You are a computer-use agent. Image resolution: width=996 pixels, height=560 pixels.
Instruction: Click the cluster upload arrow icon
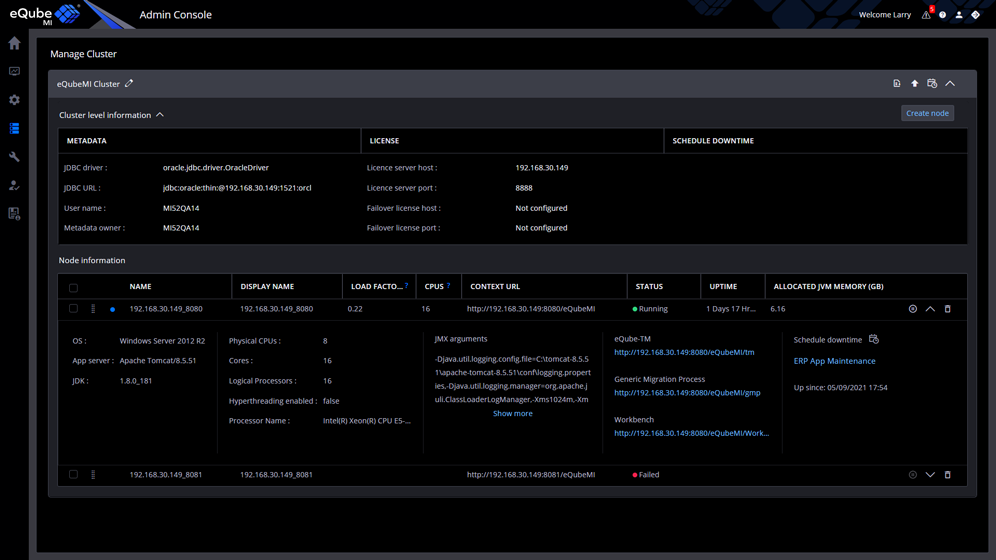pyautogui.click(x=915, y=83)
